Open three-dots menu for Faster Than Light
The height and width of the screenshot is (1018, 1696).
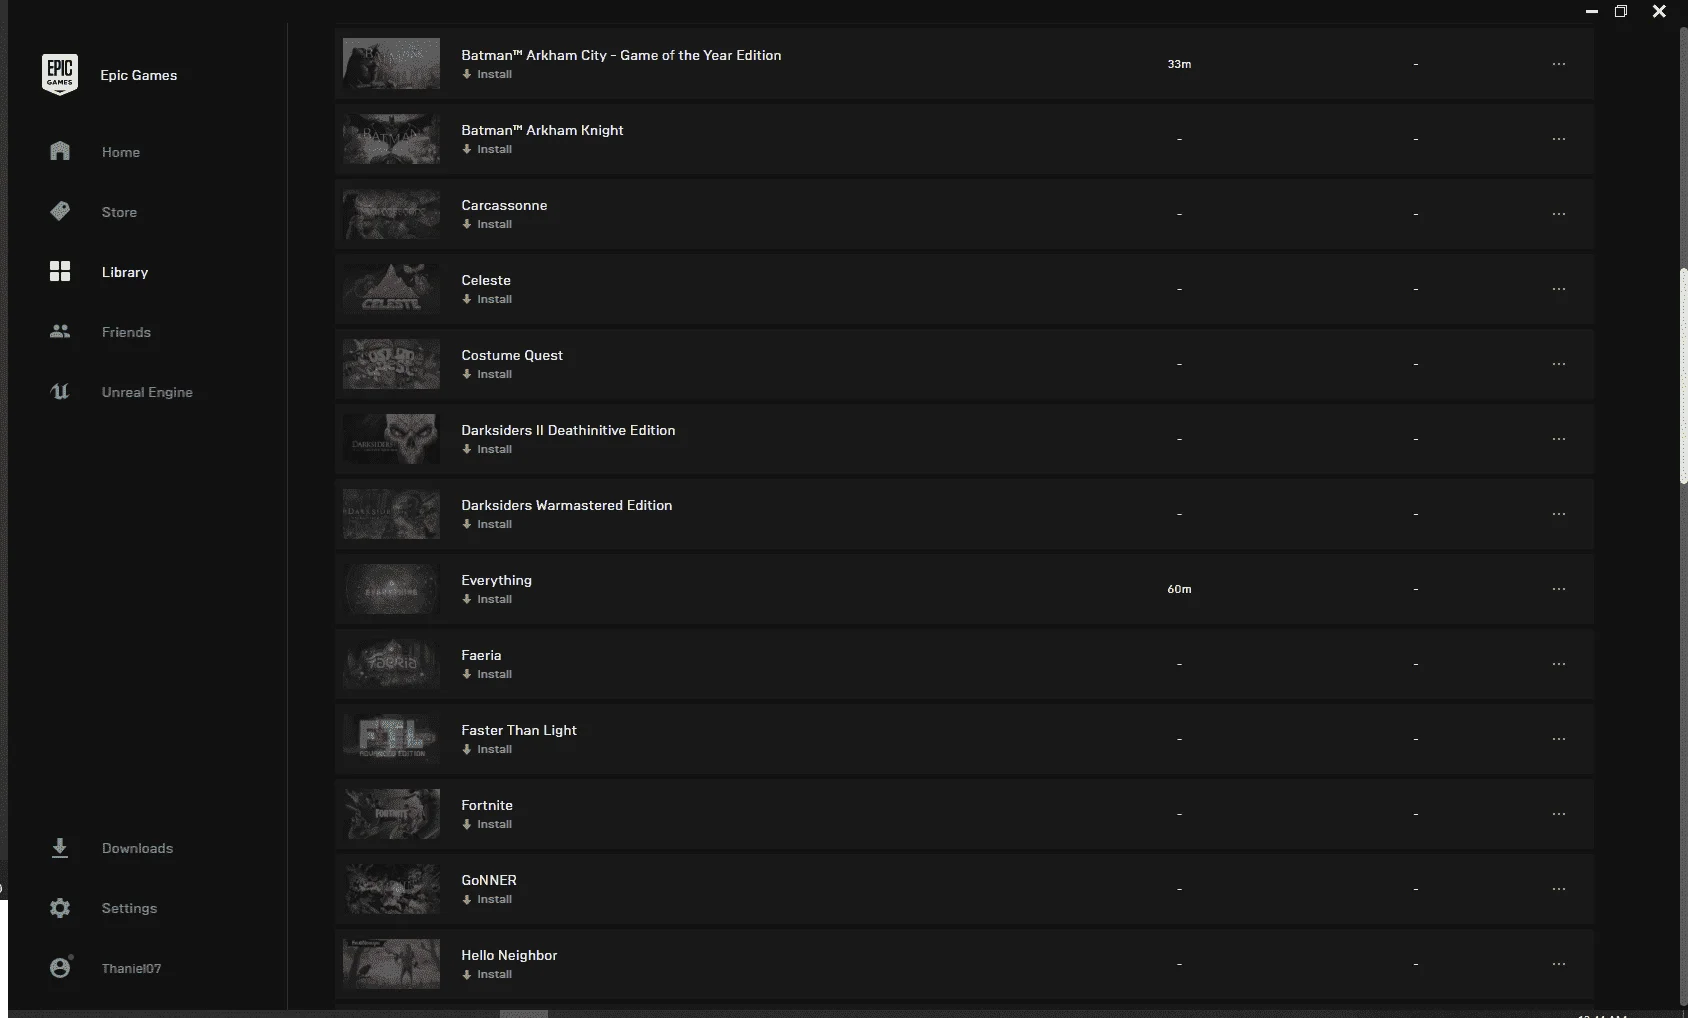coord(1559,739)
